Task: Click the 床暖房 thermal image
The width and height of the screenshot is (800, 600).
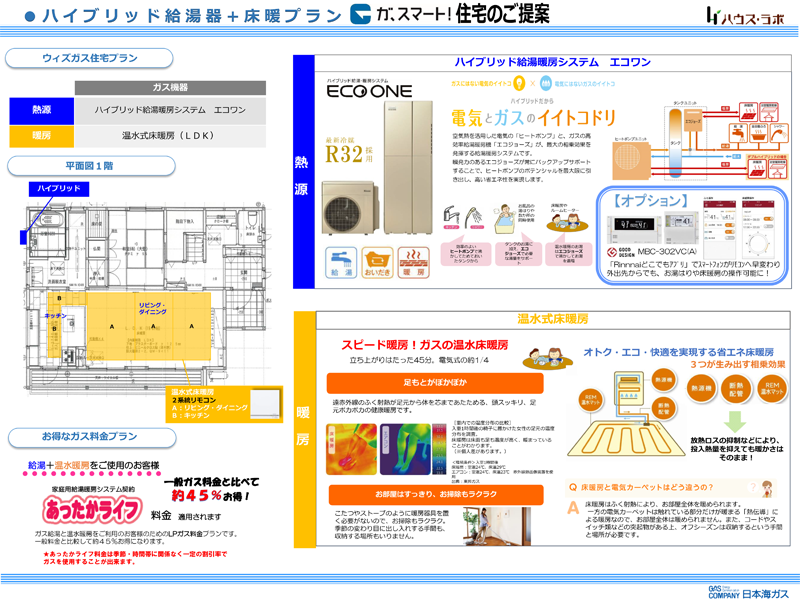Action: pos(352,449)
